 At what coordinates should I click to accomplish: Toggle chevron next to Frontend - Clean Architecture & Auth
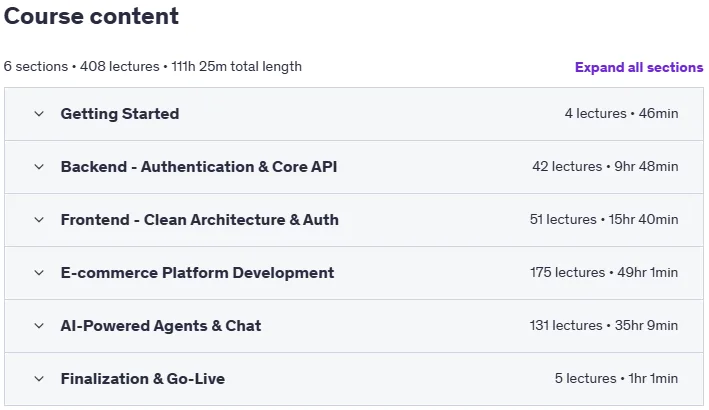[39, 220]
